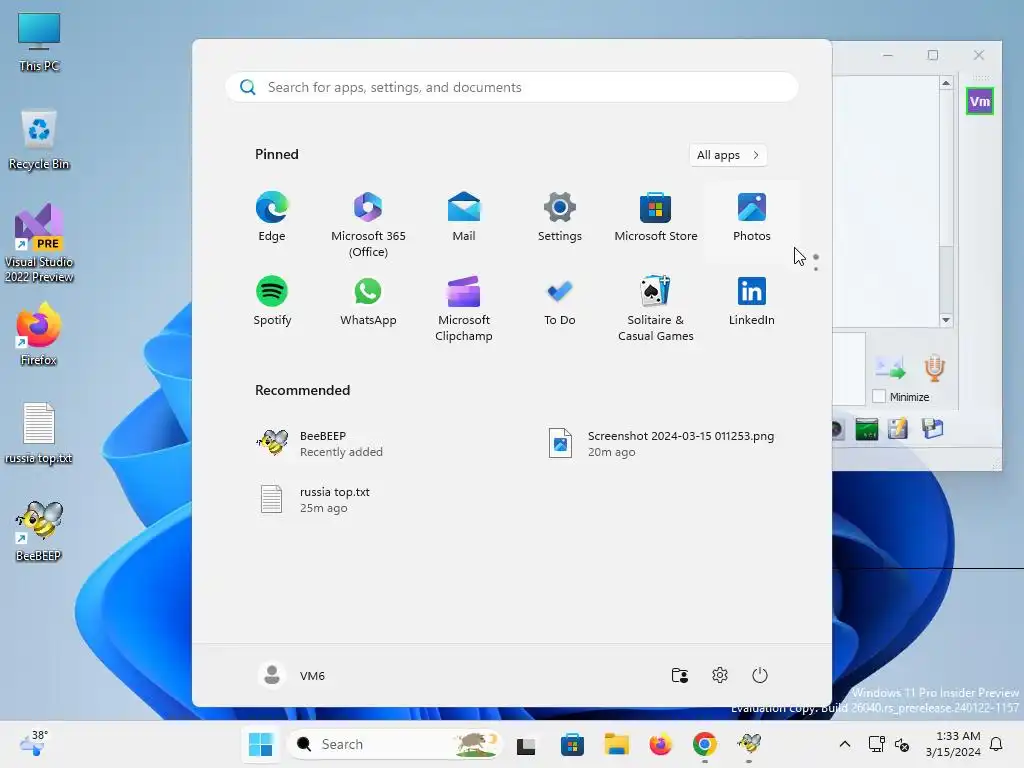Launch Spotify from pinned apps
Screen dimensions: 1024x768
click(x=272, y=301)
